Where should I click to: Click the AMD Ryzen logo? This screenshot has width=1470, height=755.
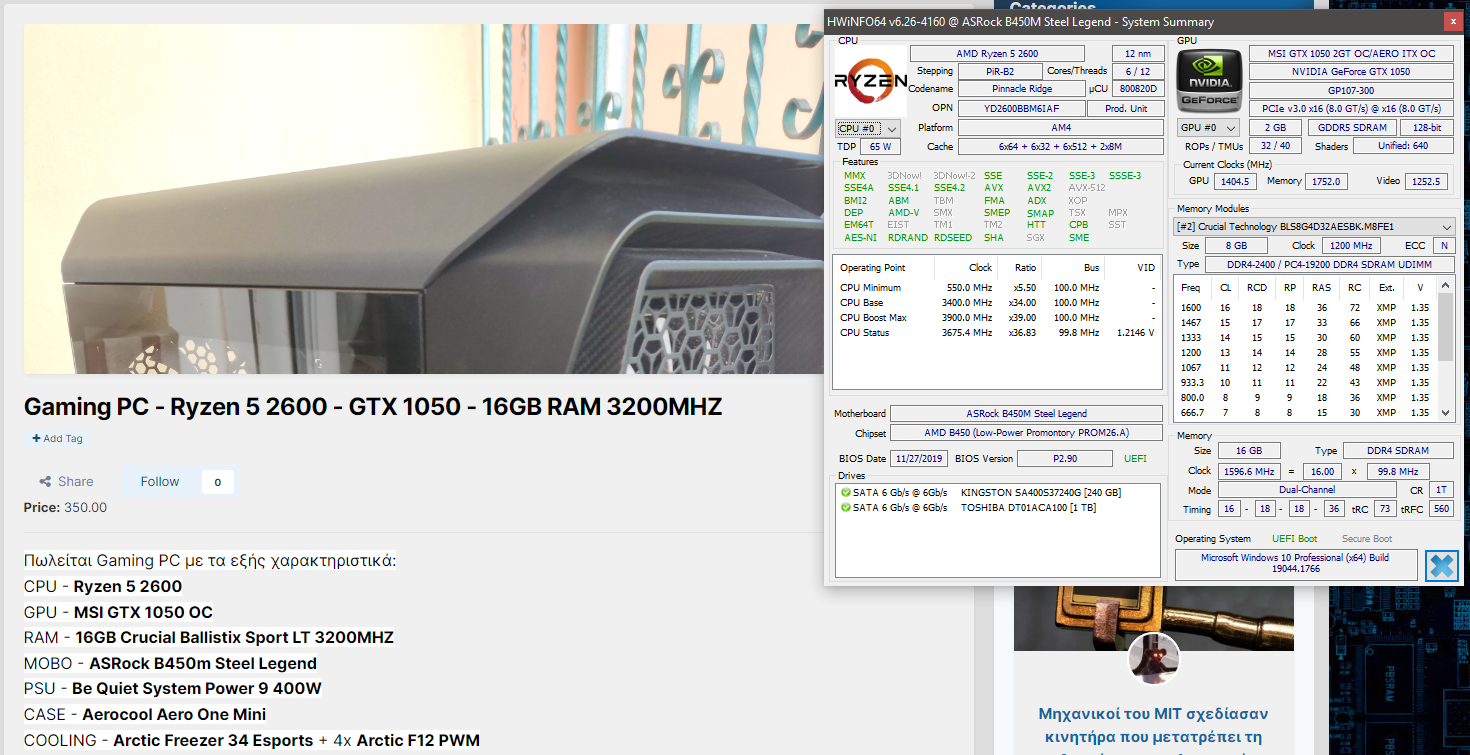tap(871, 80)
